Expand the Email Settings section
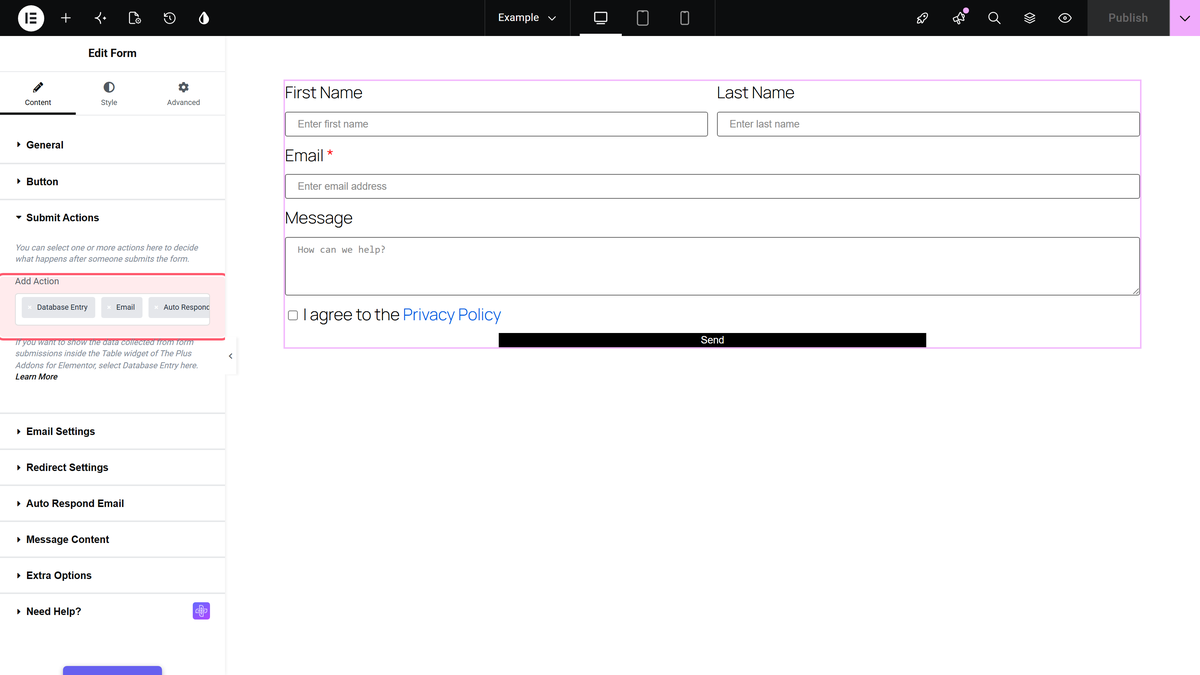Viewport: 1200px width, 675px height. (113, 431)
